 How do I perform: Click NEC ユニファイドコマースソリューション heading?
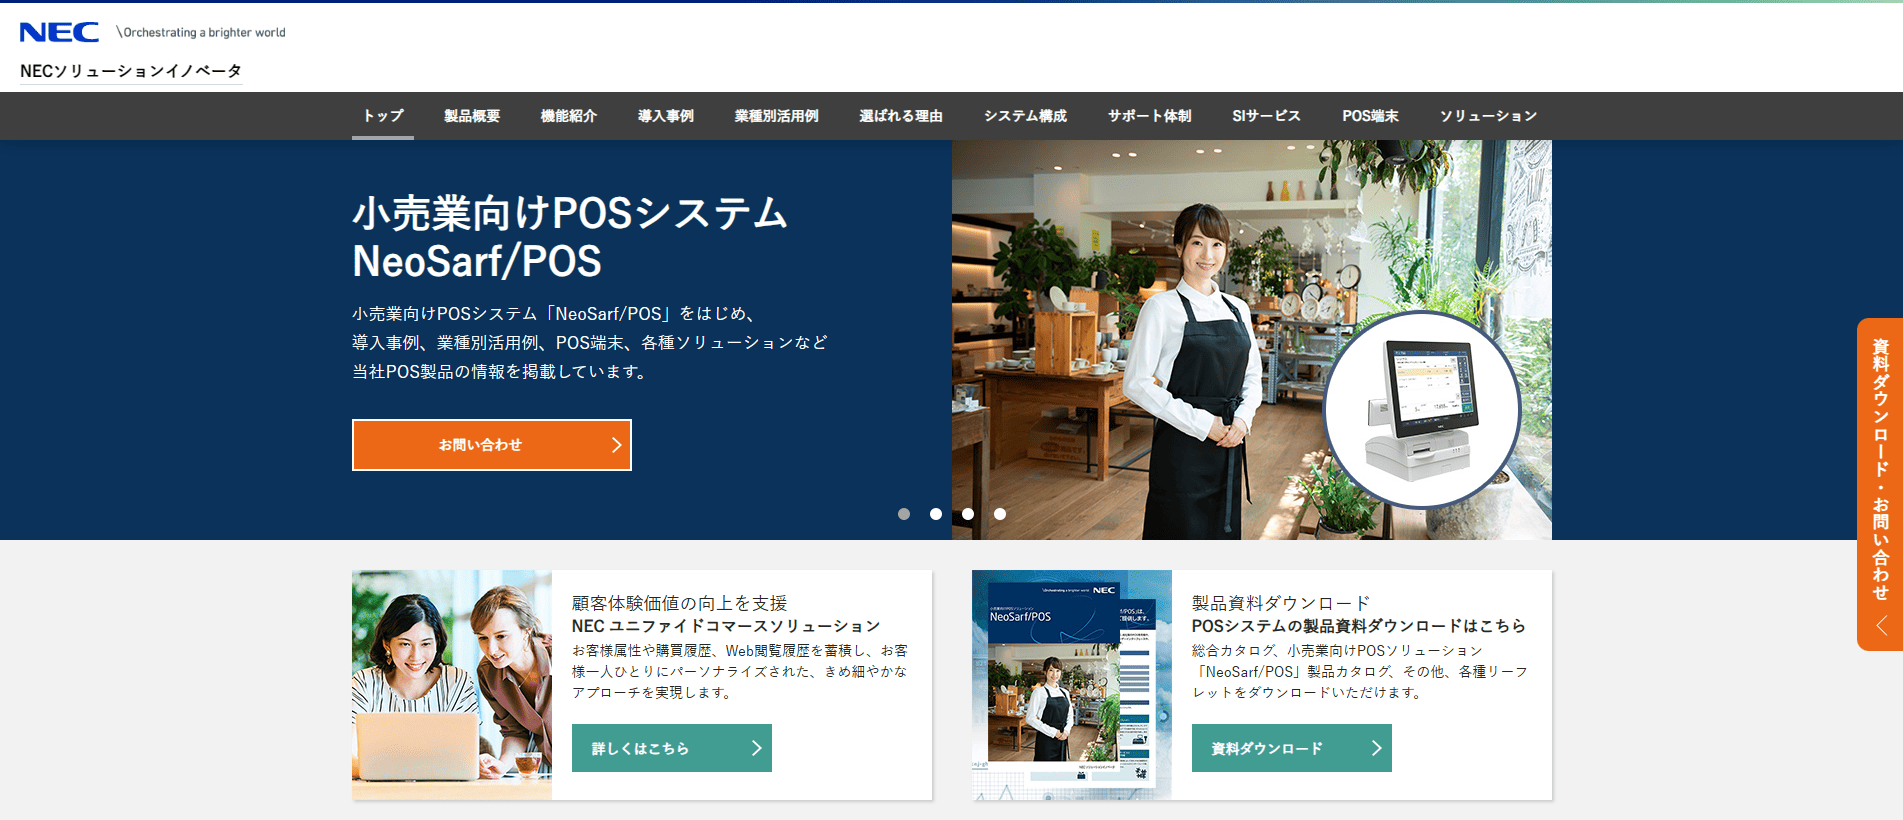coord(726,626)
